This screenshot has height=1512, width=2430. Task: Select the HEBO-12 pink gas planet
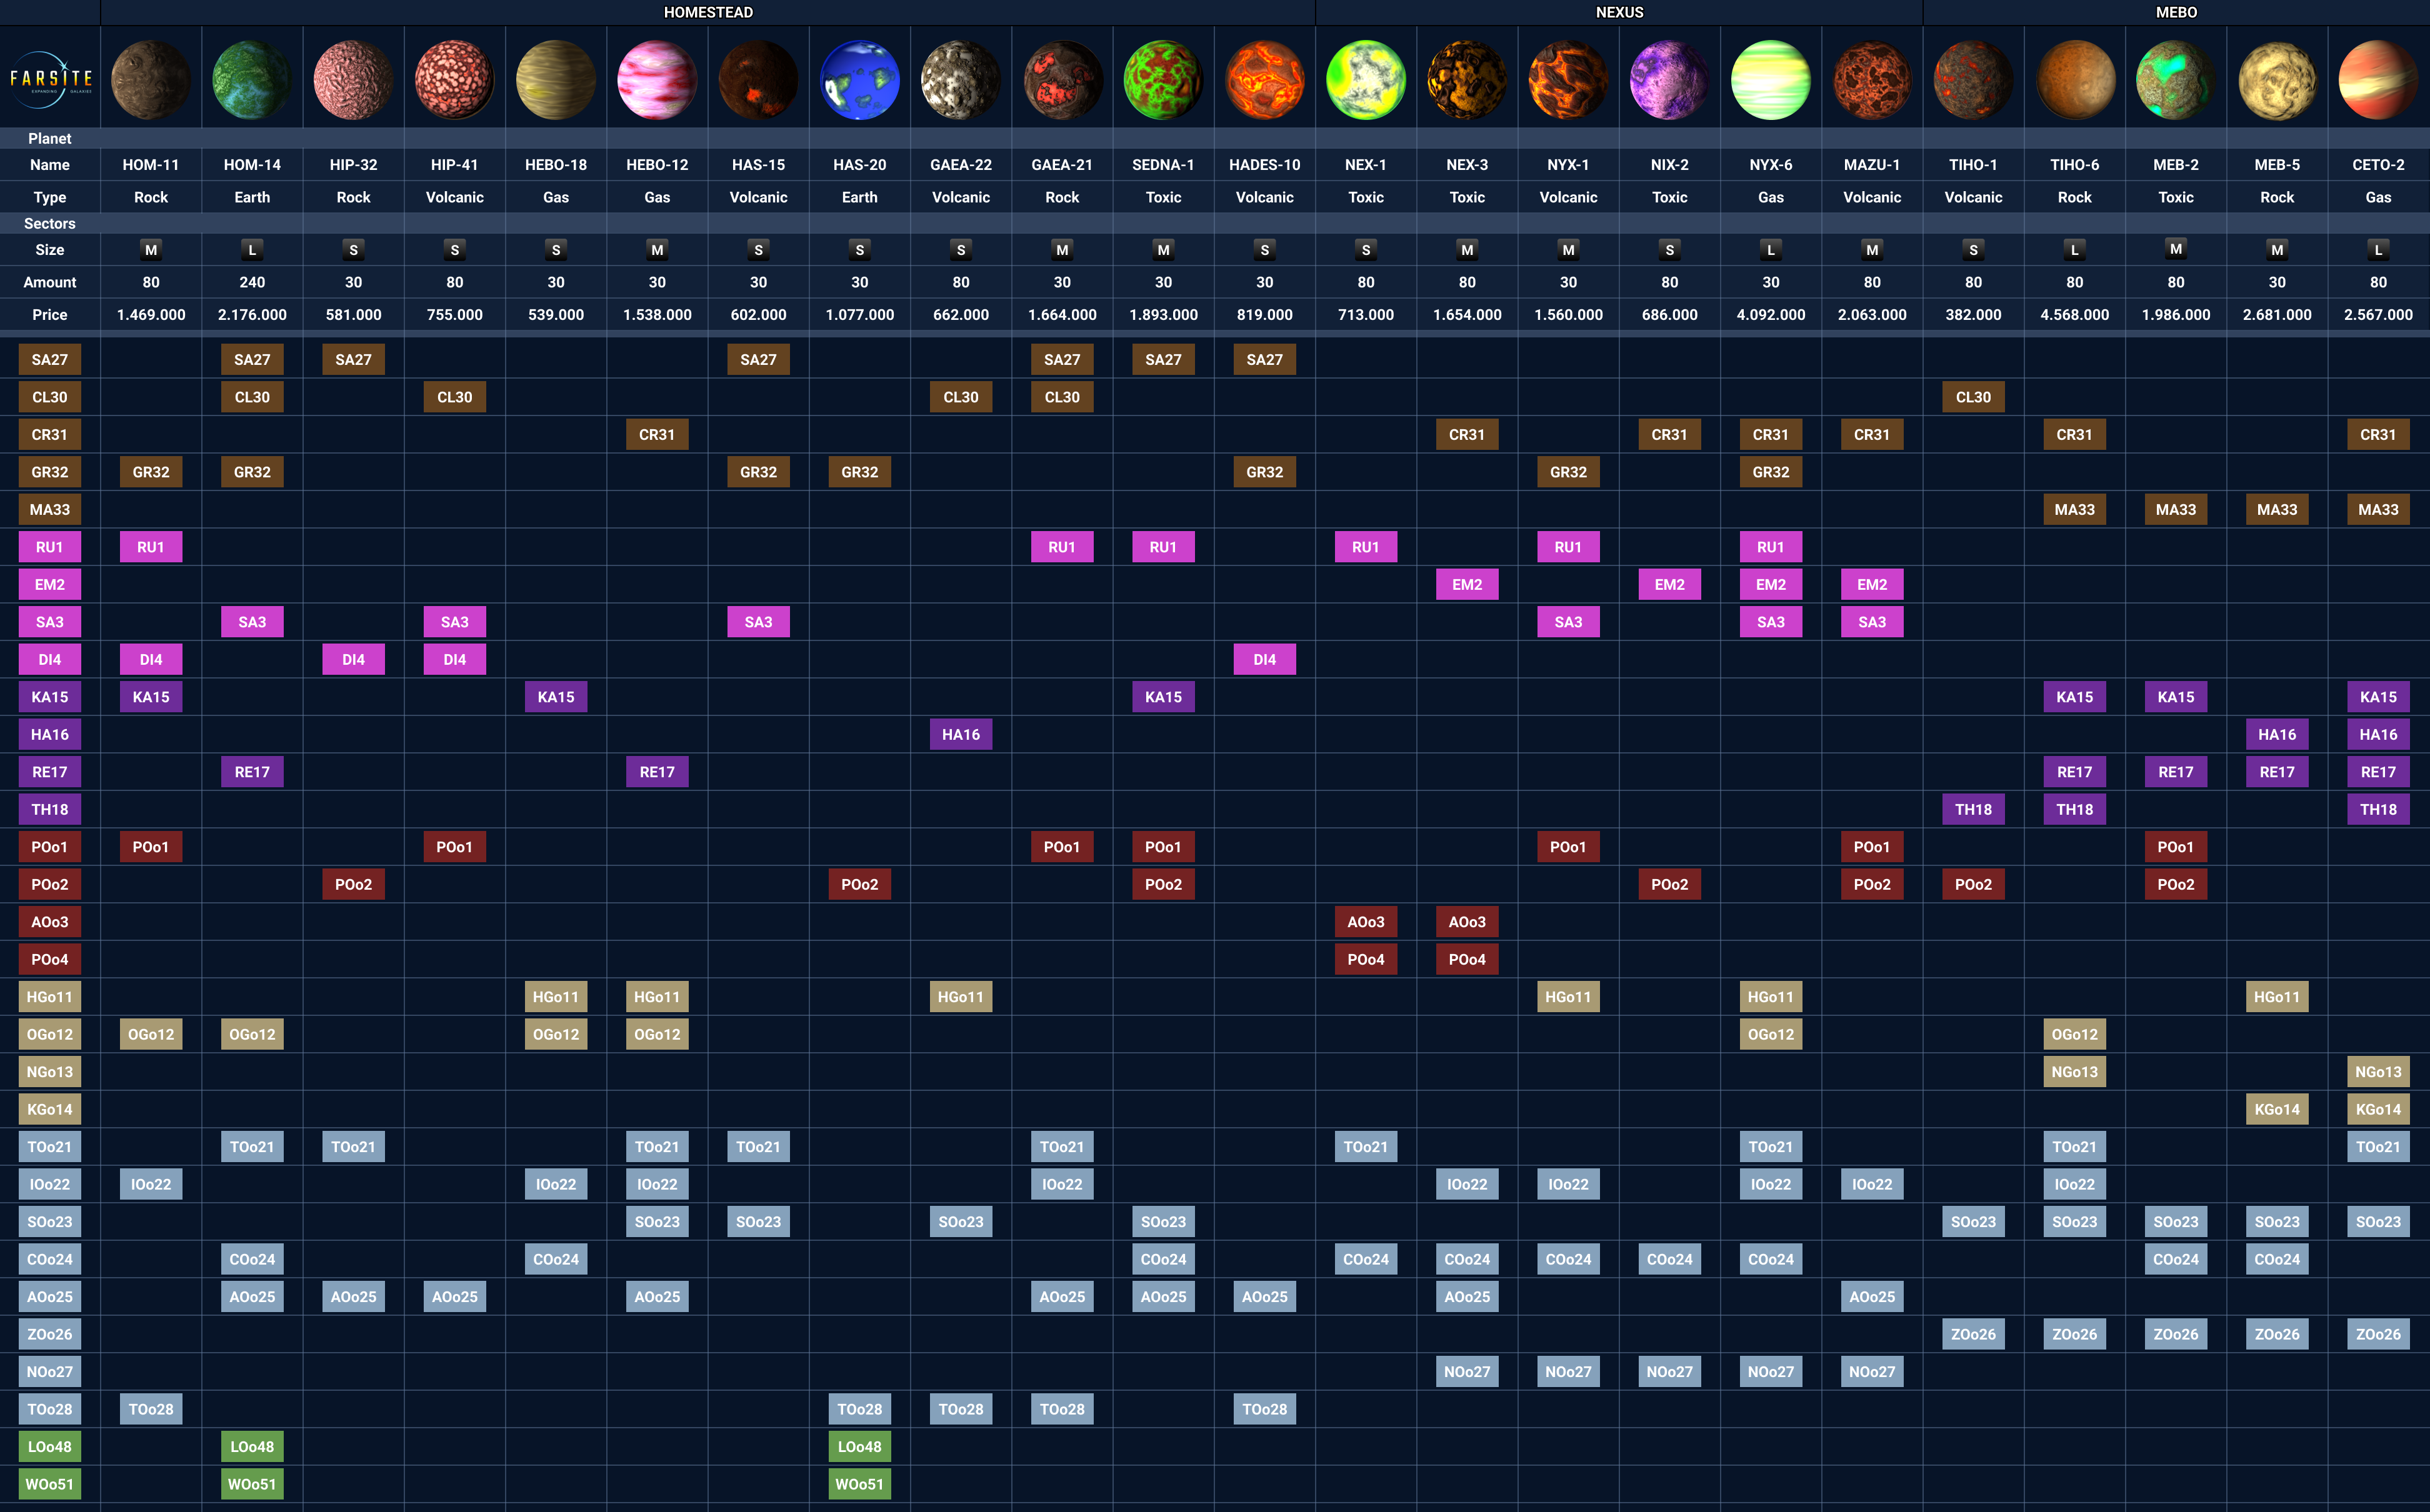(x=657, y=80)
